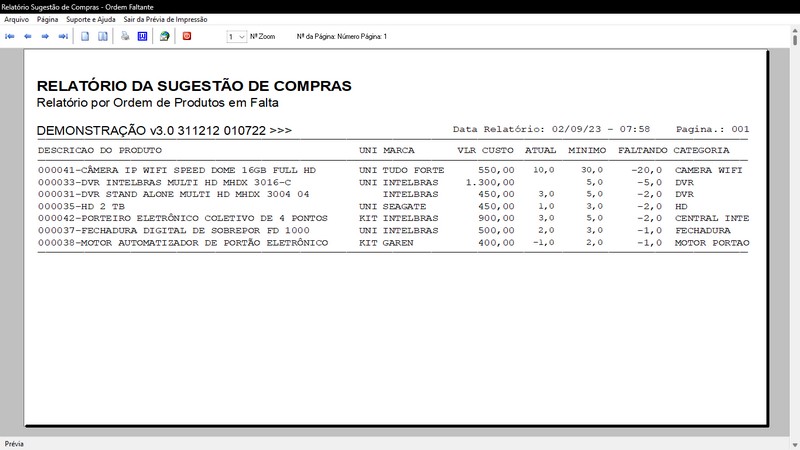This screenshot has height=450, width=800.
Task: Click the 'MOTOR PORTAO' category cell
Action: 712,243
